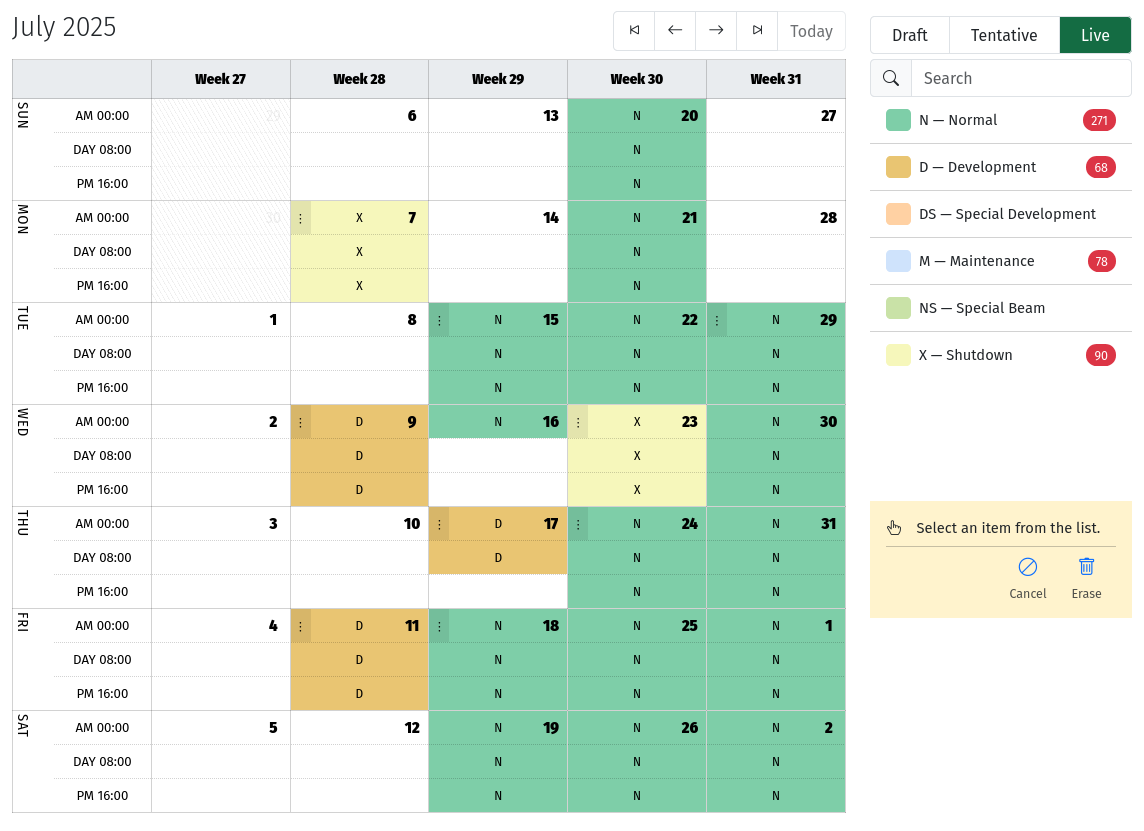Click the Erase trash icon
Image resolution: width=1144 pixels, height=831 pixels.
point(1086,567)
